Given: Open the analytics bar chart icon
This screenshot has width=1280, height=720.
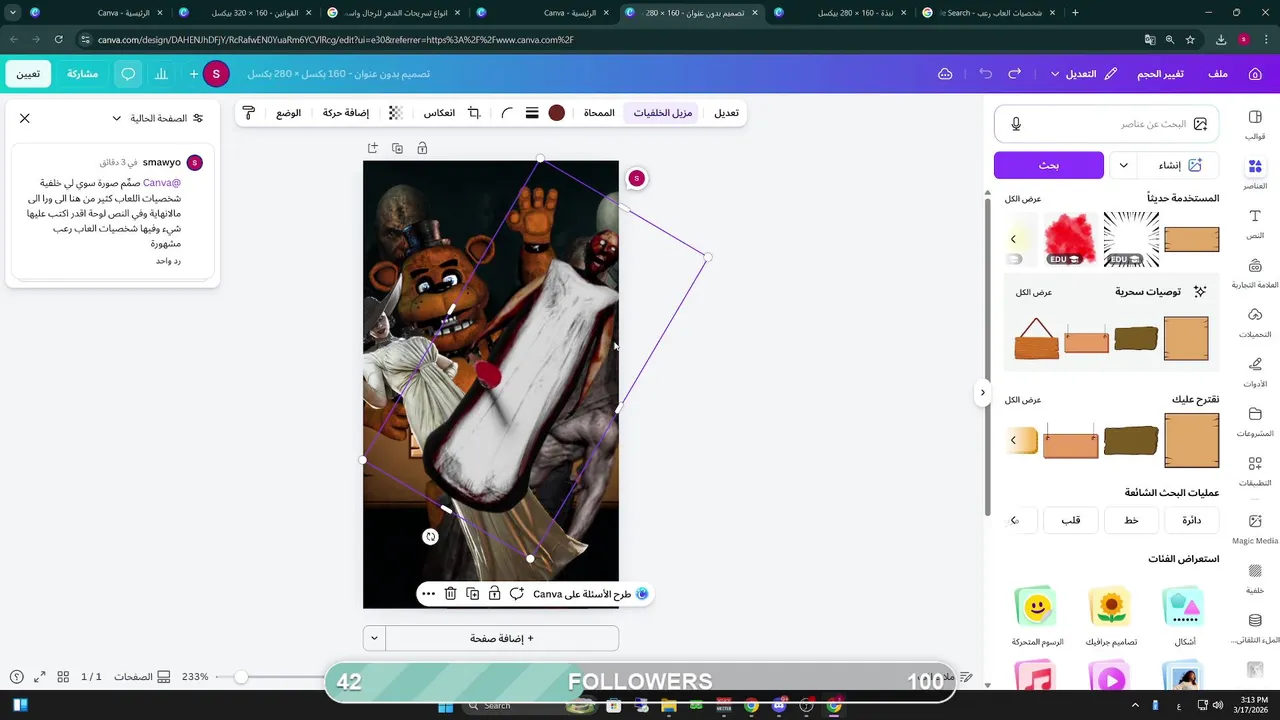Looking at the screenshot, I should point(161,74).
